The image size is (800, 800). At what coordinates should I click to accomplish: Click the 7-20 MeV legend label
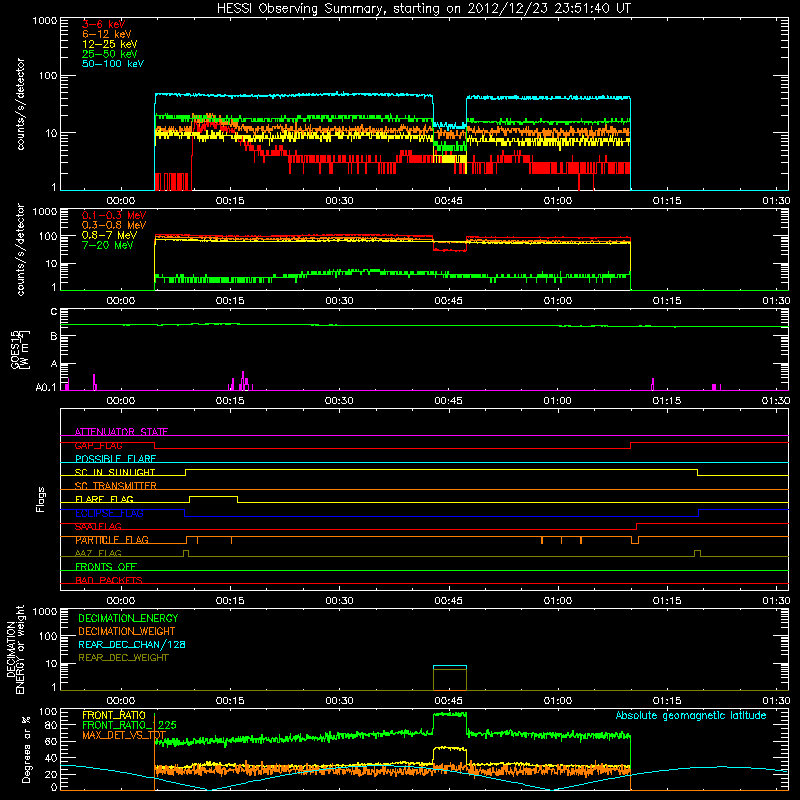coord(108,245)
